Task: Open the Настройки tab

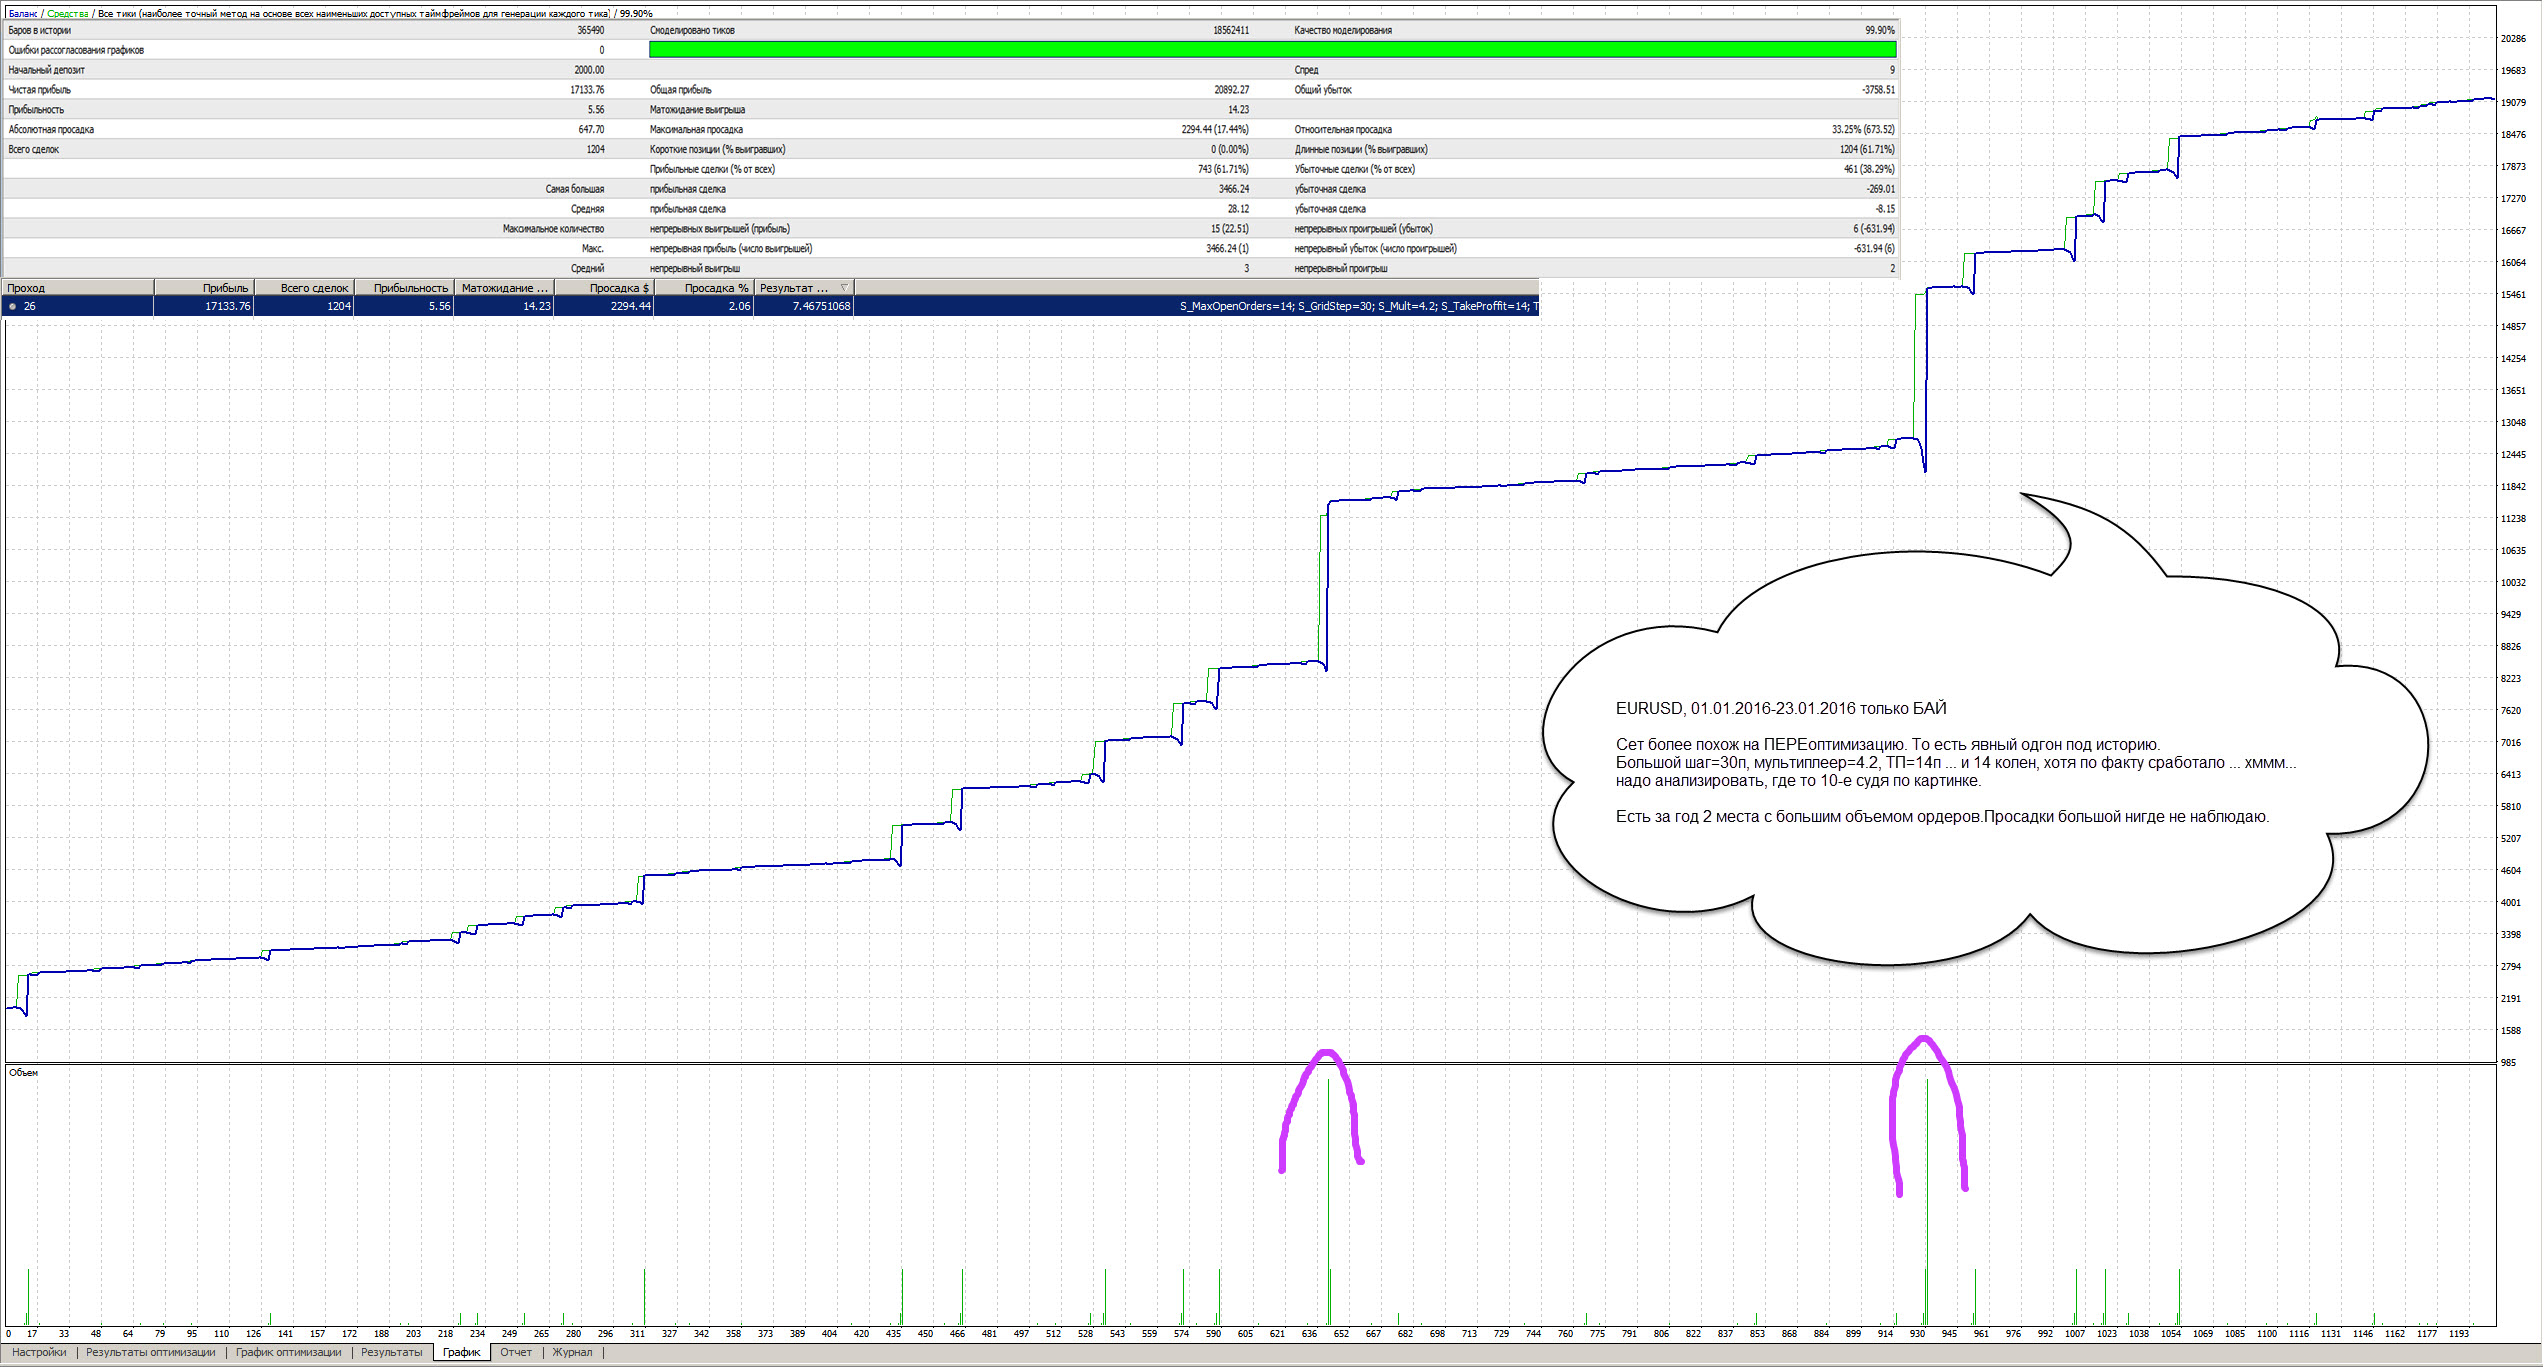Action: coord(39,1352)
